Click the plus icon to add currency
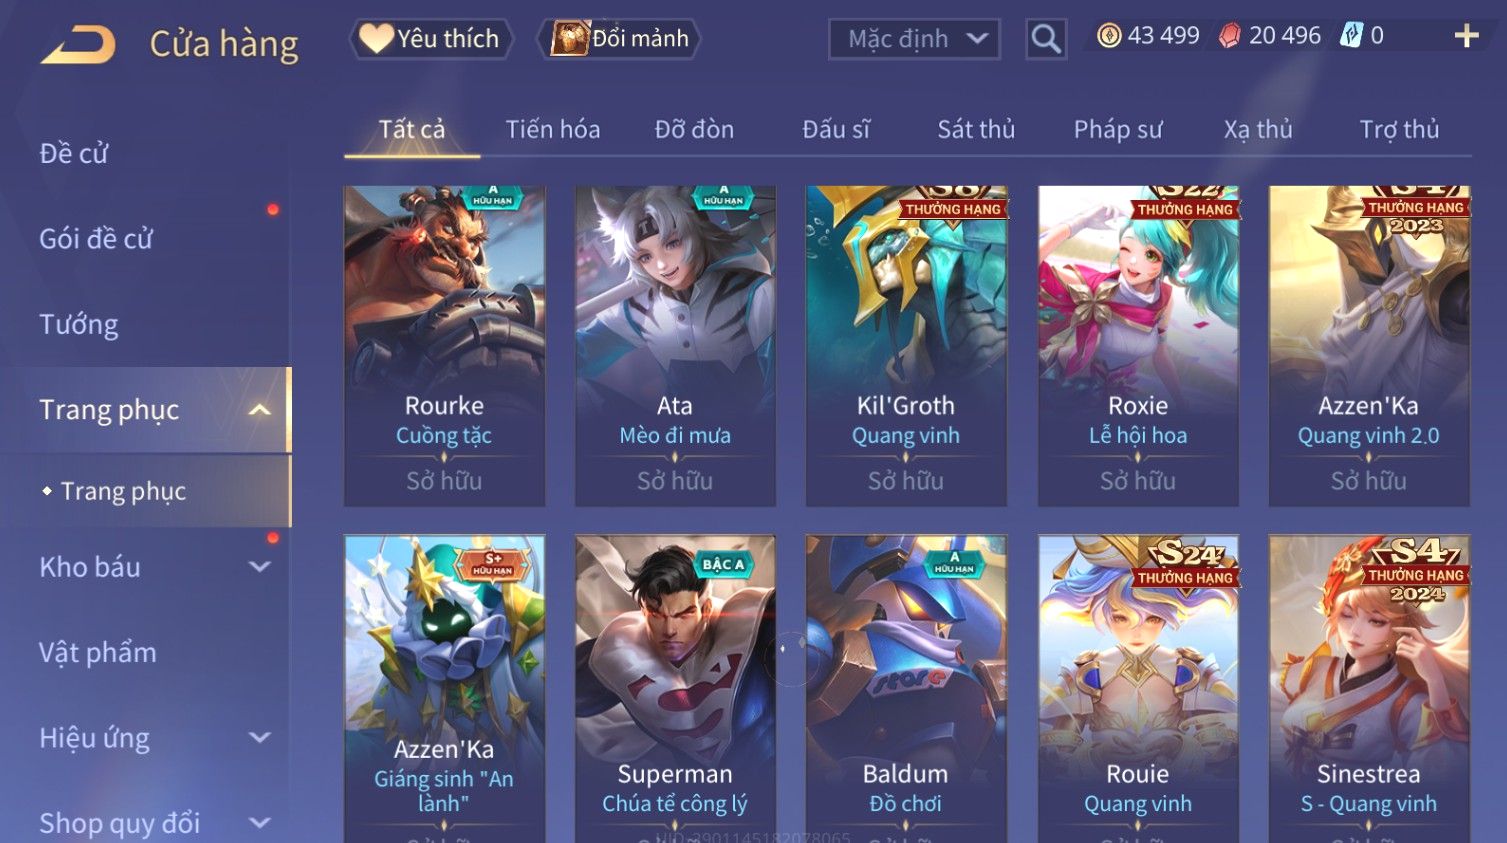Viewport: 1507px width, 843px height. [x=1466, y=37]
